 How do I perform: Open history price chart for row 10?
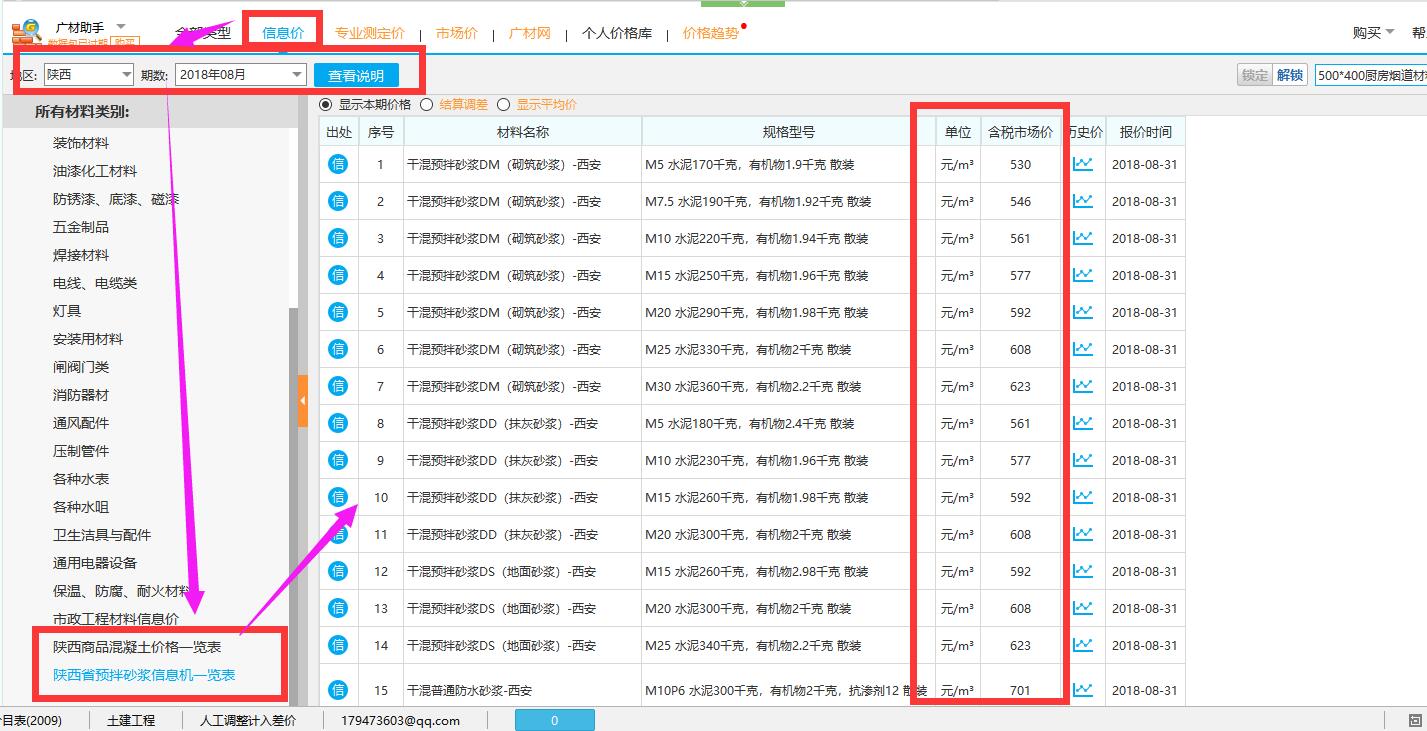(1083, 497)
